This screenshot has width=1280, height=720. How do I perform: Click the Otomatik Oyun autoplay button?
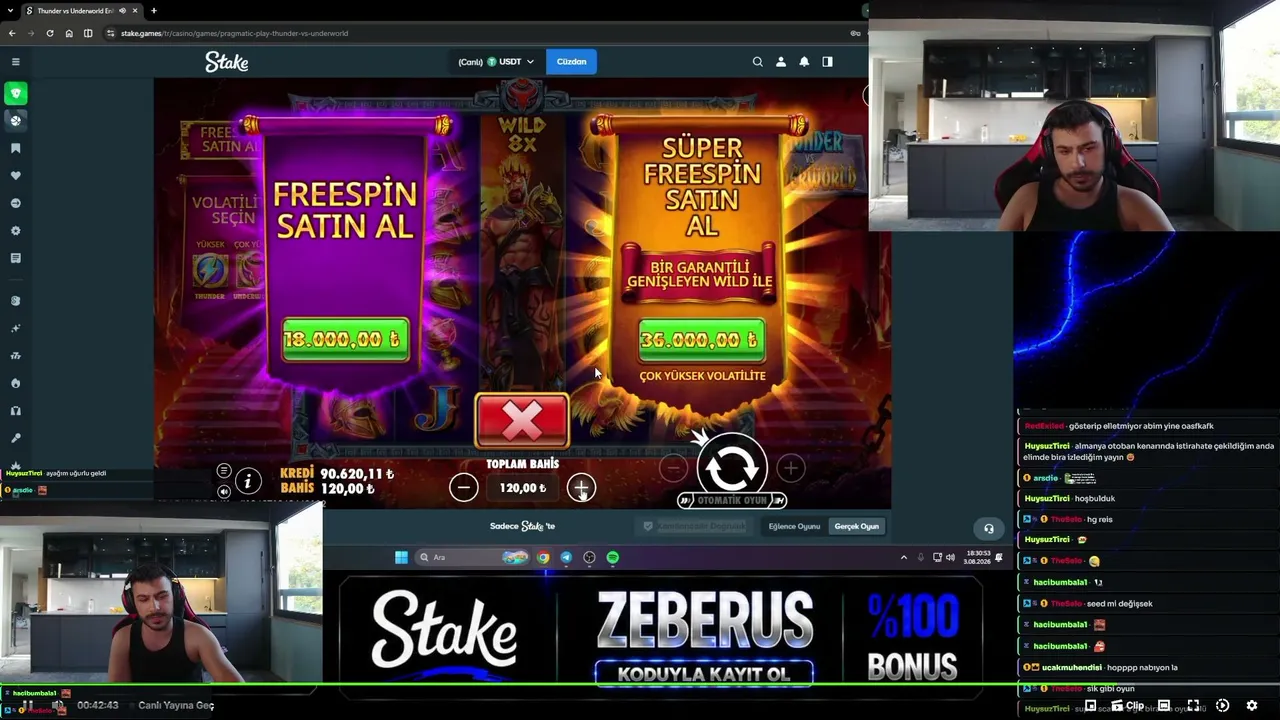tap(732, 500)
